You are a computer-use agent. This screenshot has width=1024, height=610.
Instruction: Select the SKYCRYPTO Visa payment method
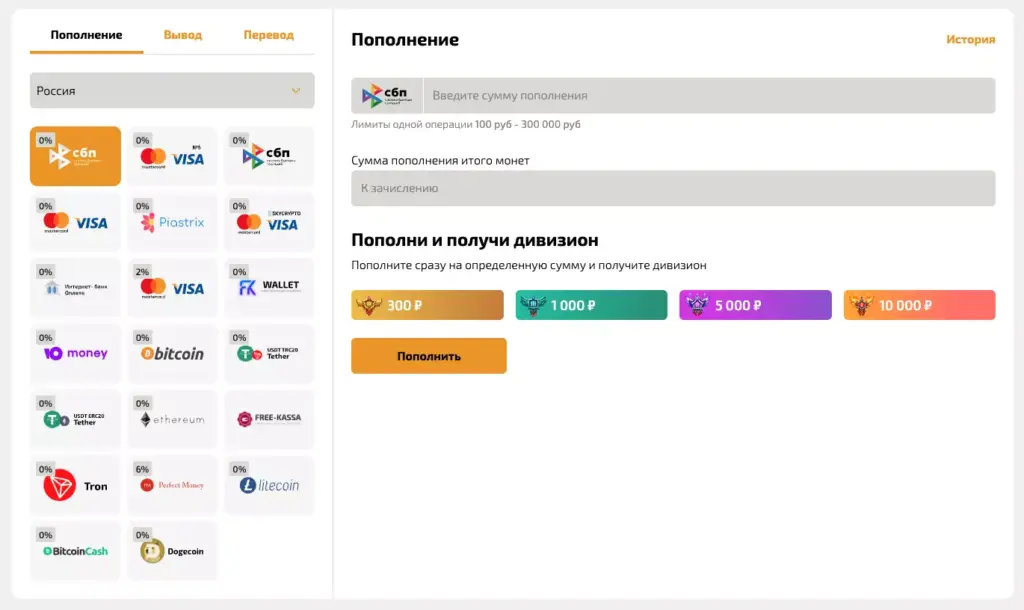pos(268,222)
